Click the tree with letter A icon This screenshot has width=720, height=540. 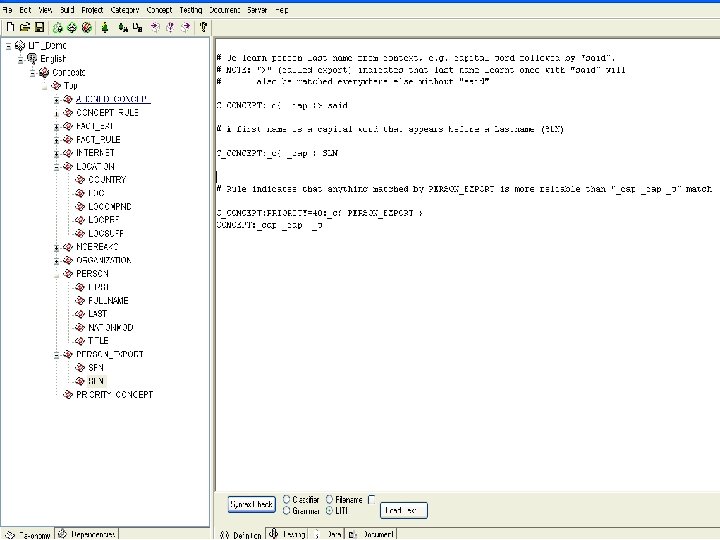123,28
